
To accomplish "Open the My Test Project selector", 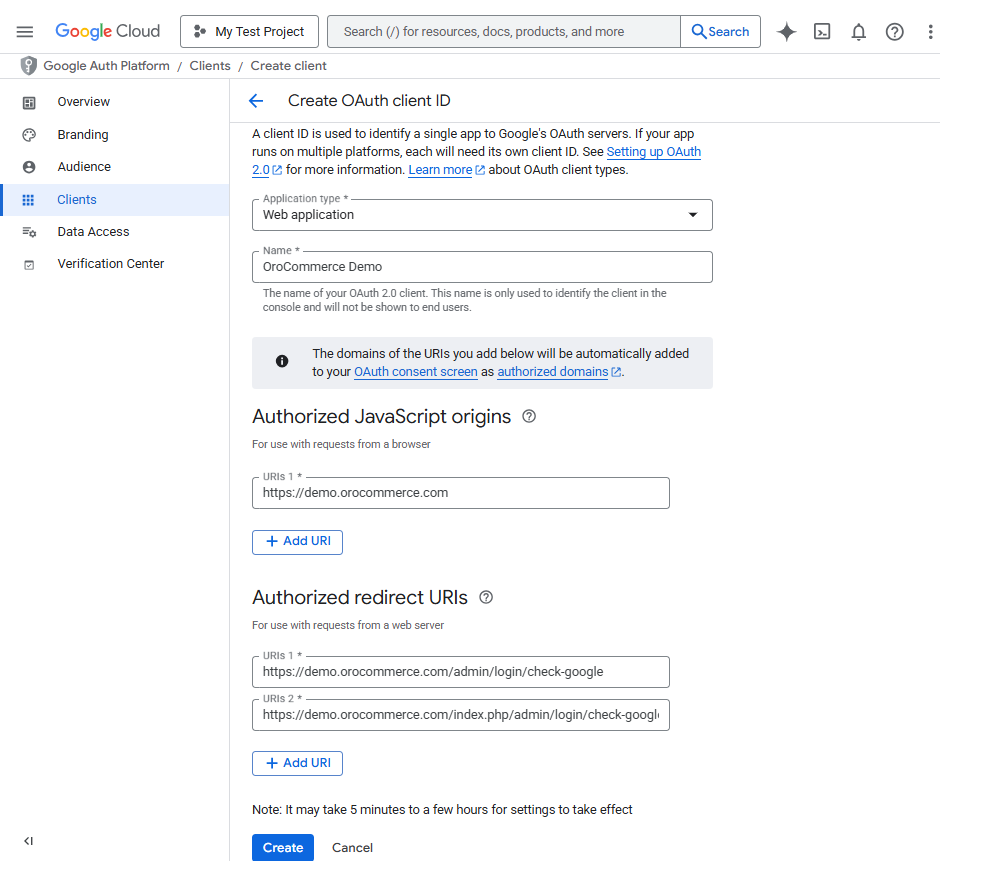I will click(x=249, y=32).
